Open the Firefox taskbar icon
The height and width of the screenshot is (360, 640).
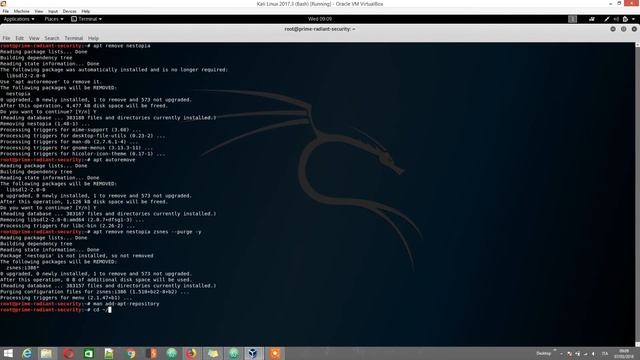[191, 353]
